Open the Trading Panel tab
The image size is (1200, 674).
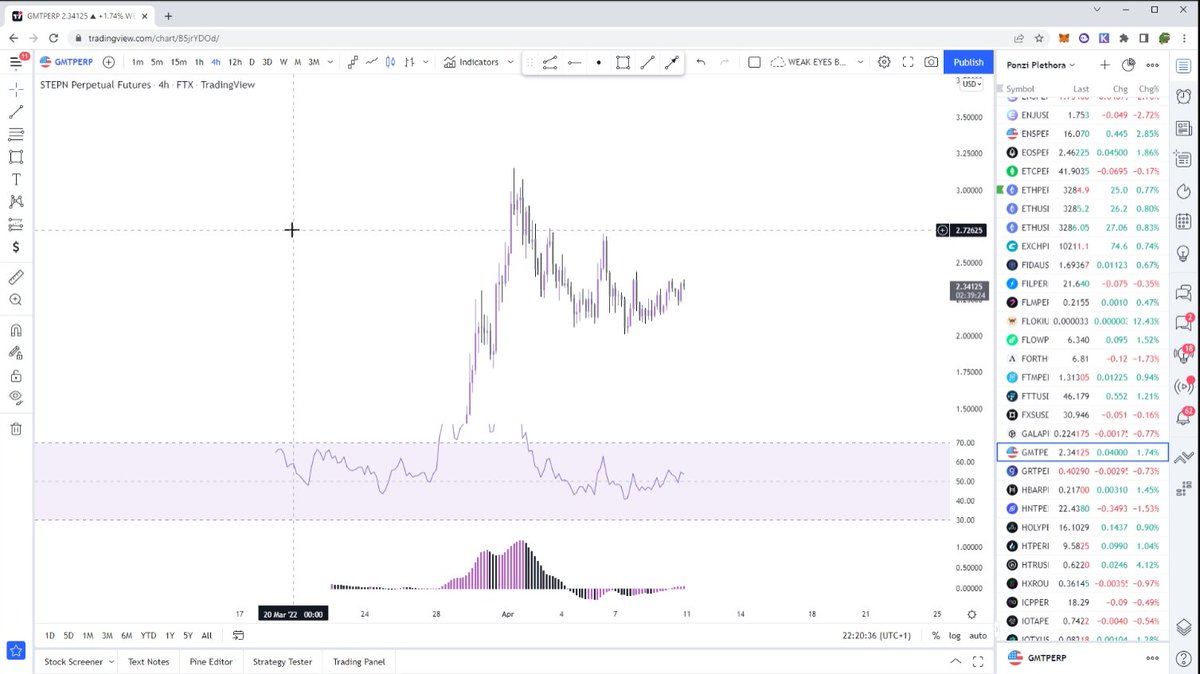point(359,661)
